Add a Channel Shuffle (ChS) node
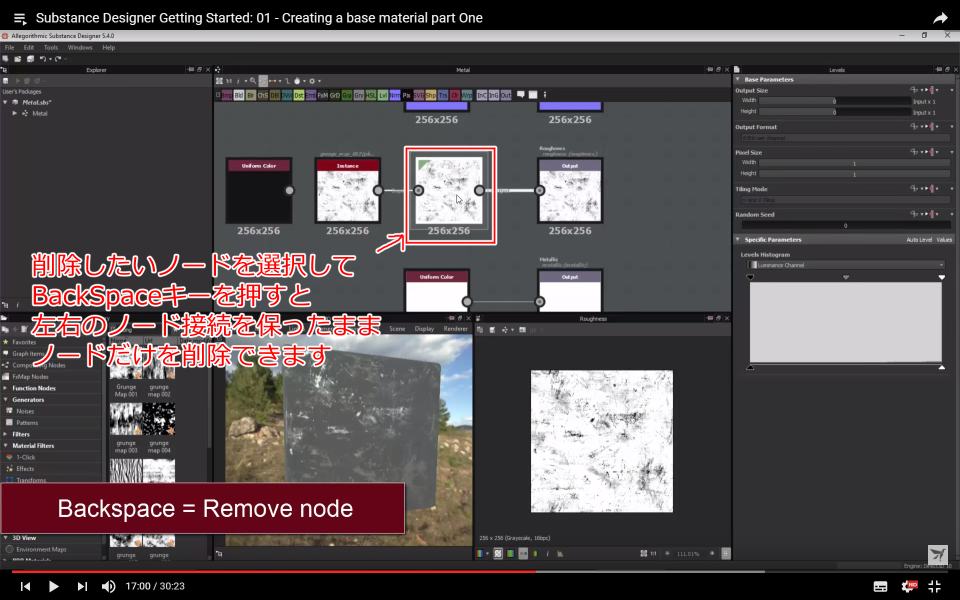Viewport: 960px width, 600px height. tap(263, 95)
